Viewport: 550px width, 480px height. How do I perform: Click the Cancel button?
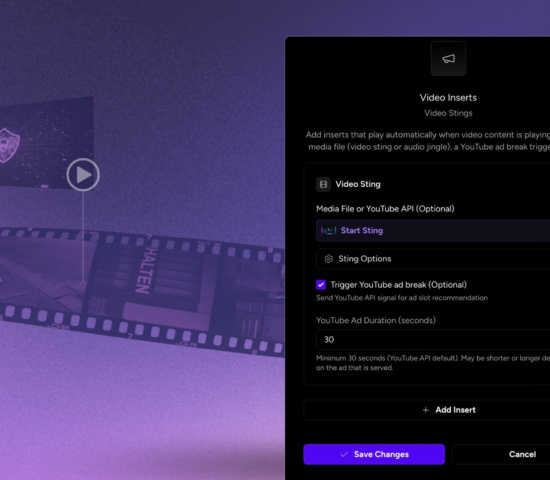501,454
